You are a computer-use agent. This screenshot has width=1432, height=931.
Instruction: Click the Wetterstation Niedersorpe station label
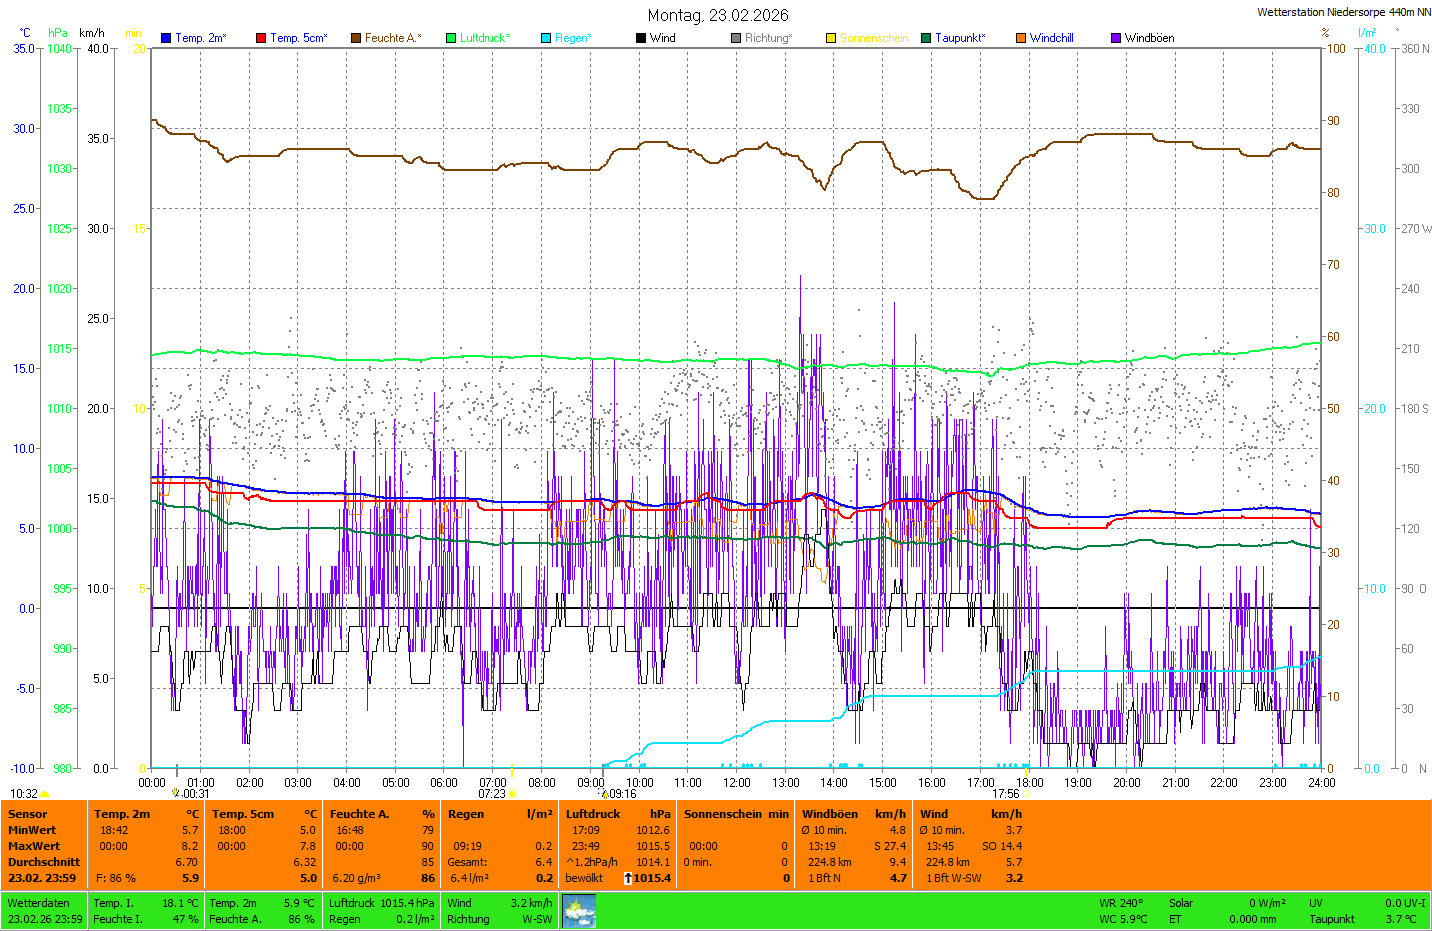pyautogui.click(x=1343, y=12)
